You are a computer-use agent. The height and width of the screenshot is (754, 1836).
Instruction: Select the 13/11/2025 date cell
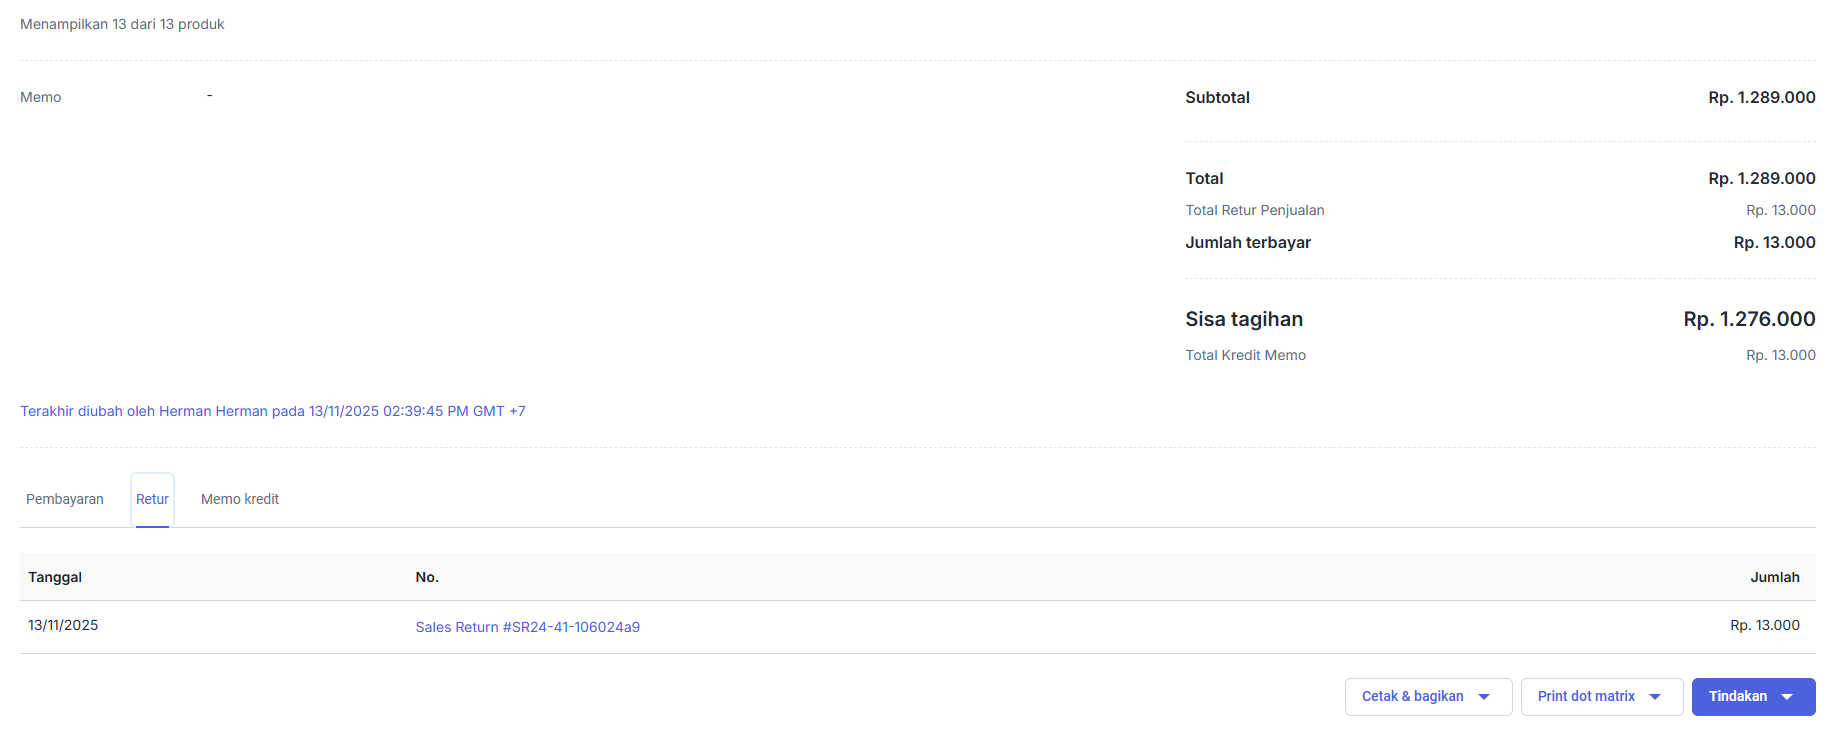[x=63, y=625]
